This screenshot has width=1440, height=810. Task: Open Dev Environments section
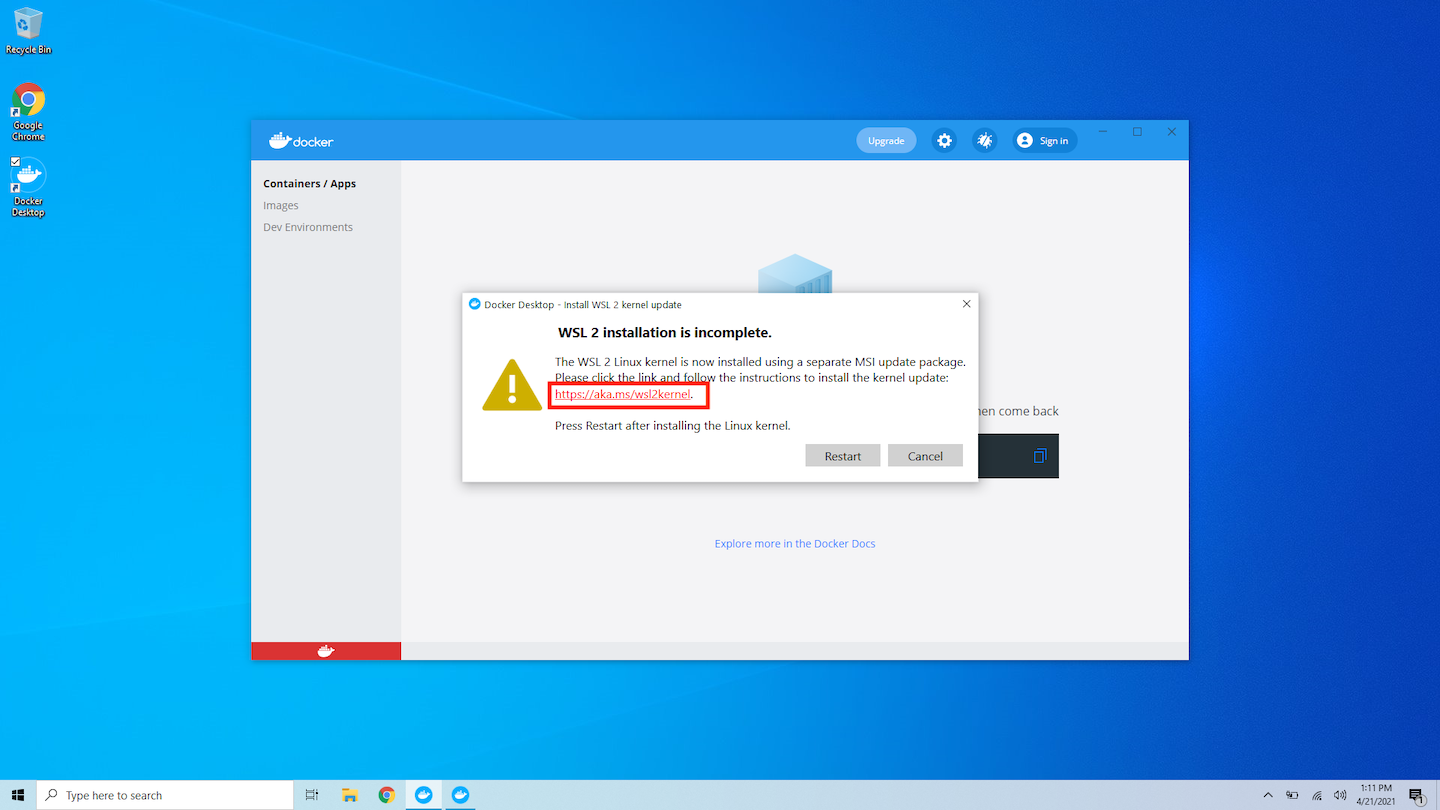click(x=308, y=227)
